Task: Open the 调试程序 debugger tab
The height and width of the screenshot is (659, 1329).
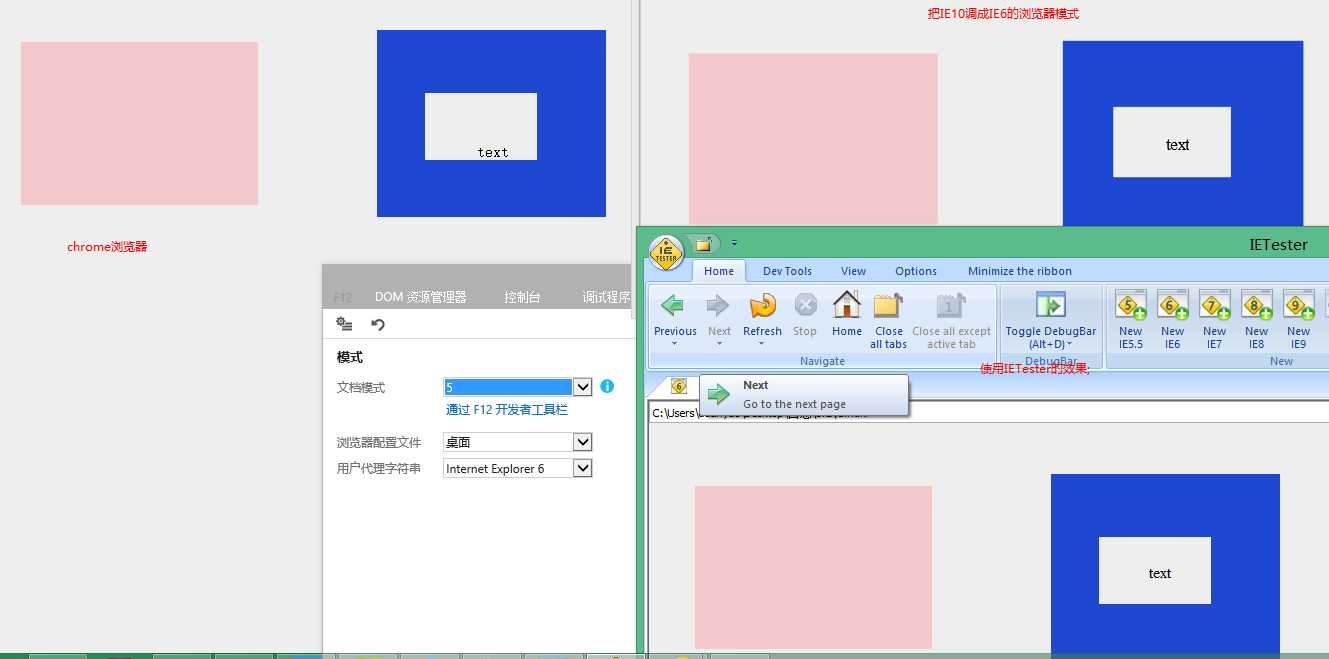Action: (x=606, y=297)
